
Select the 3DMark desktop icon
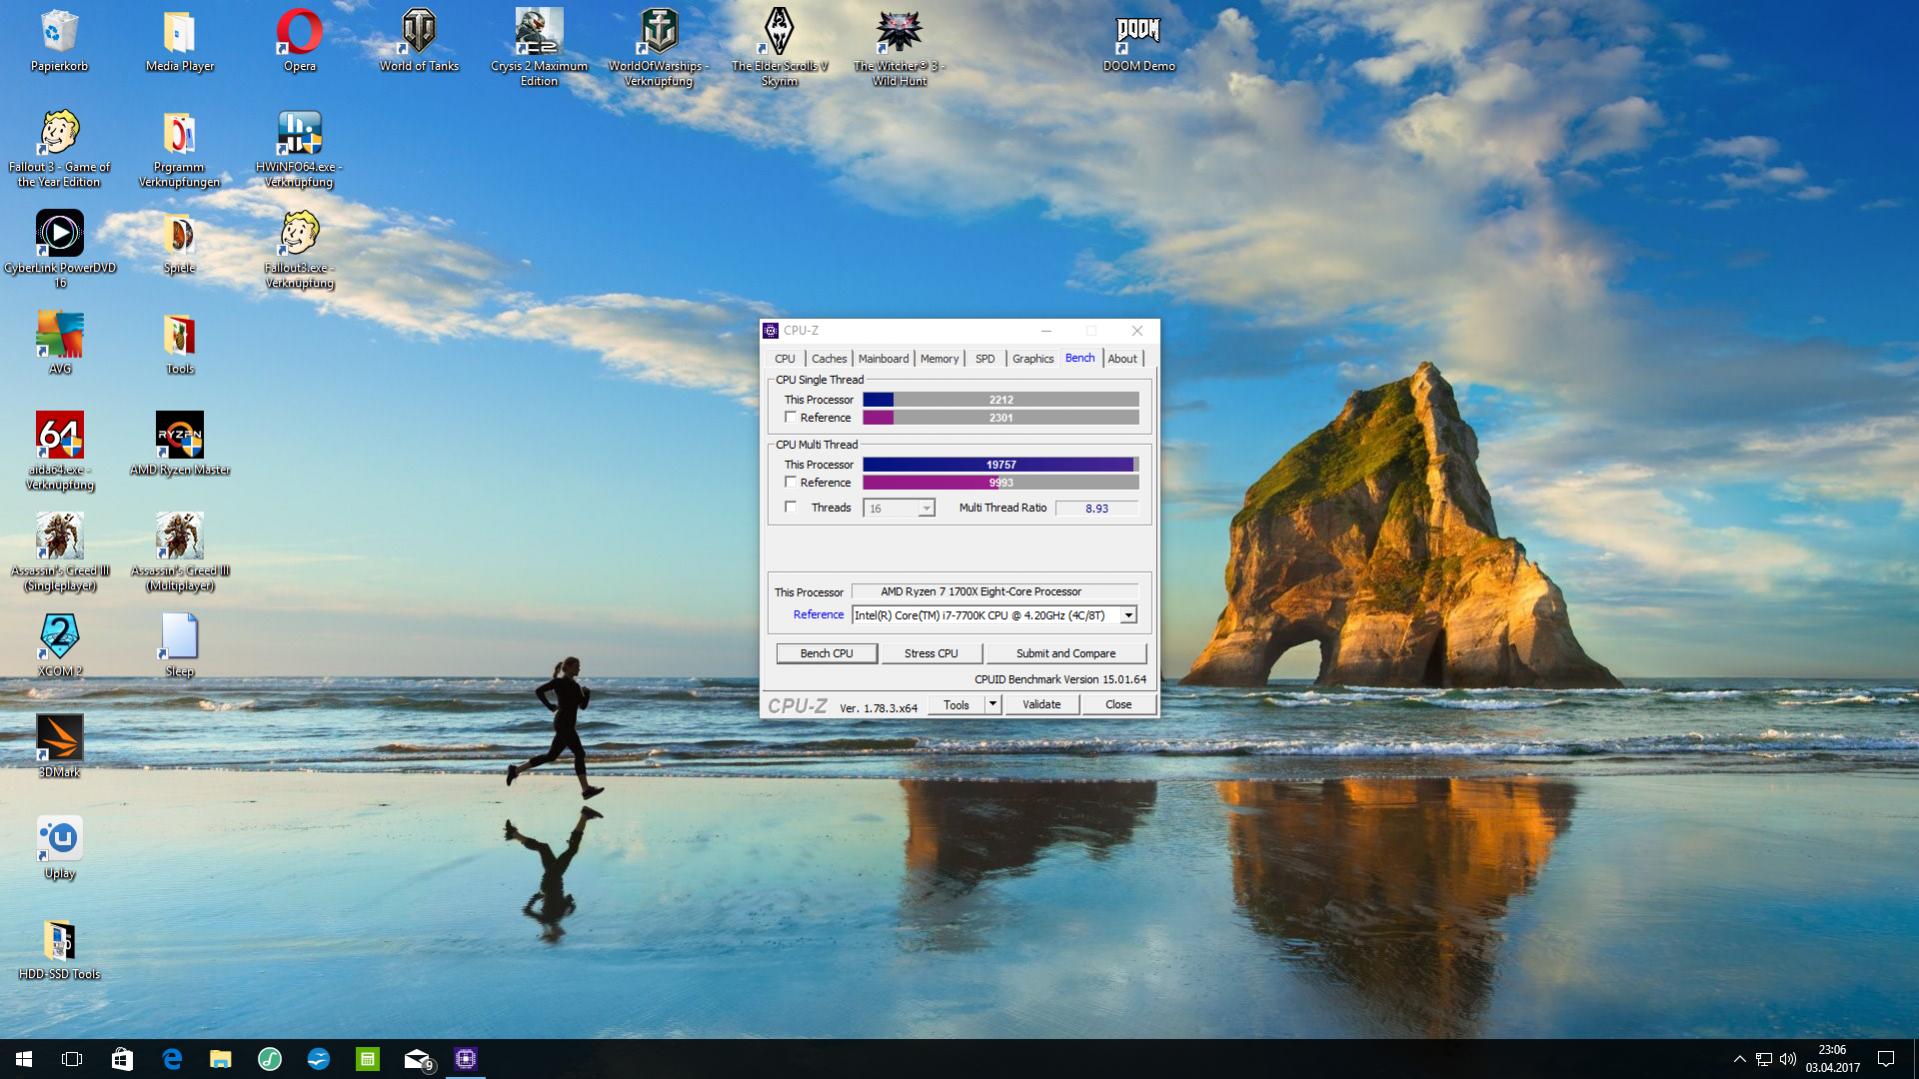60,746
